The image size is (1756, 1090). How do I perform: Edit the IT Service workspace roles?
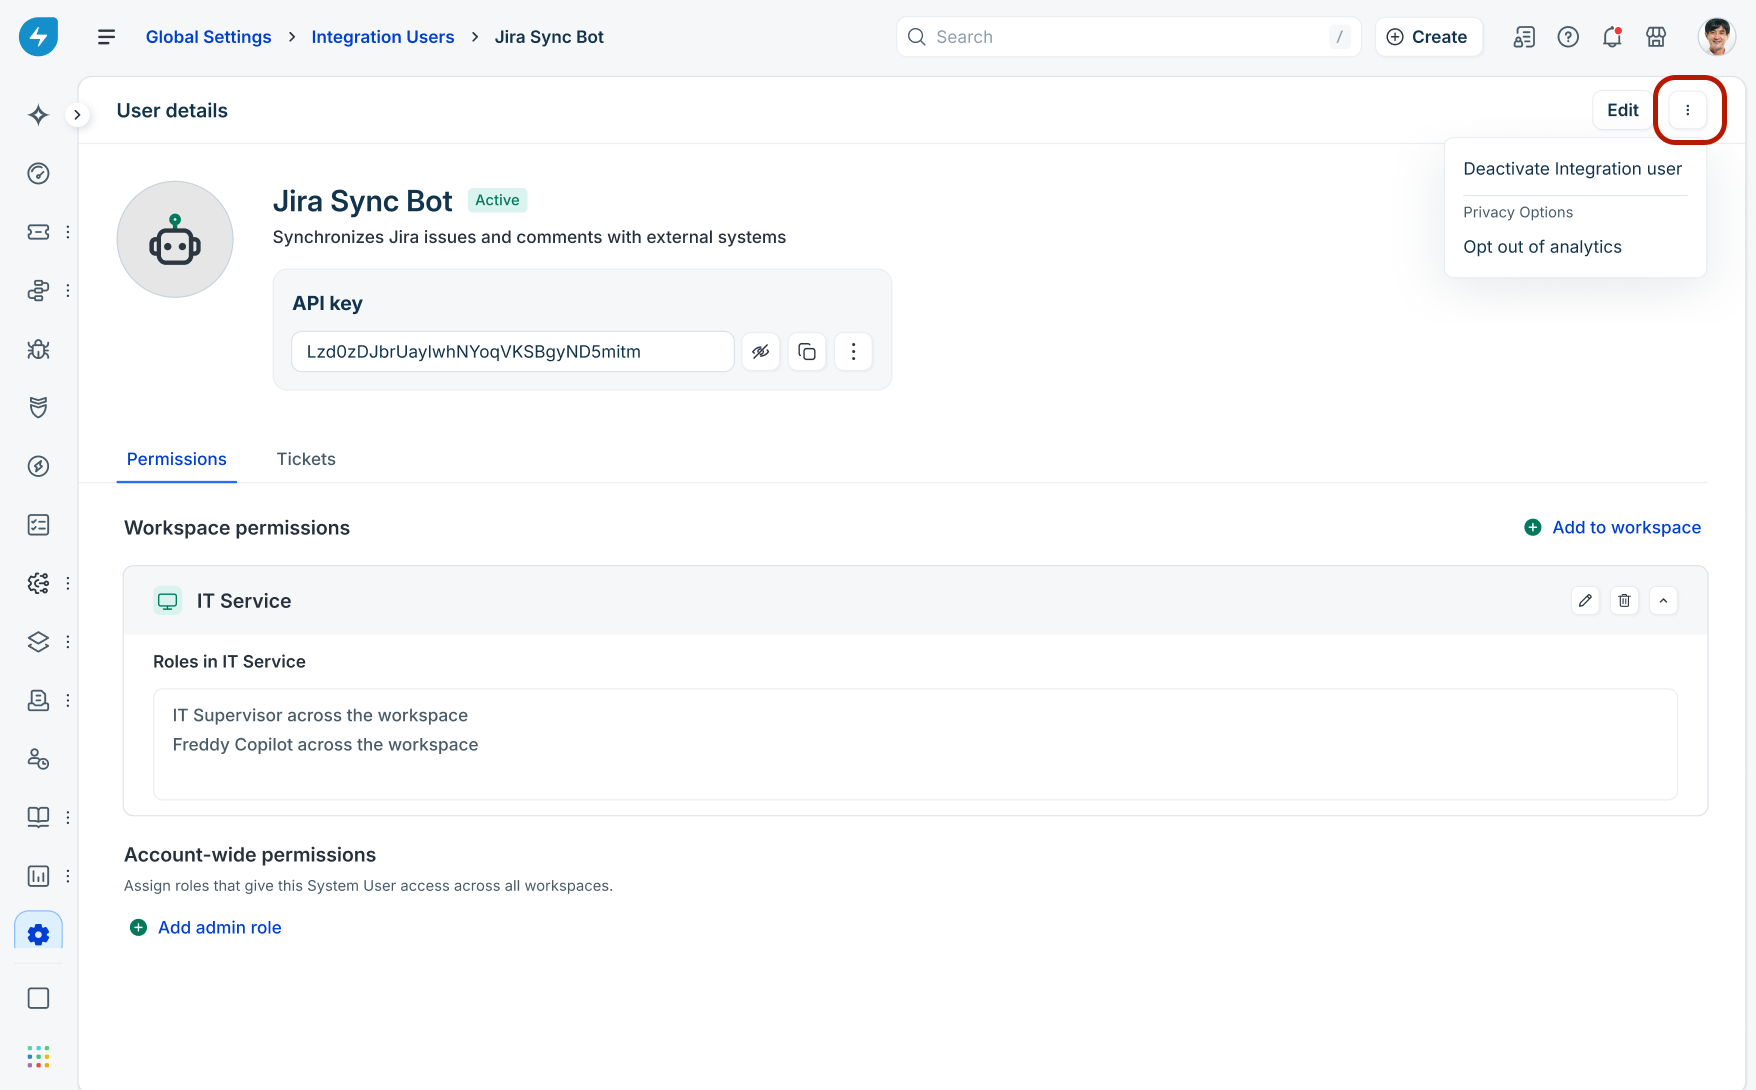[x=1585, y=601]
